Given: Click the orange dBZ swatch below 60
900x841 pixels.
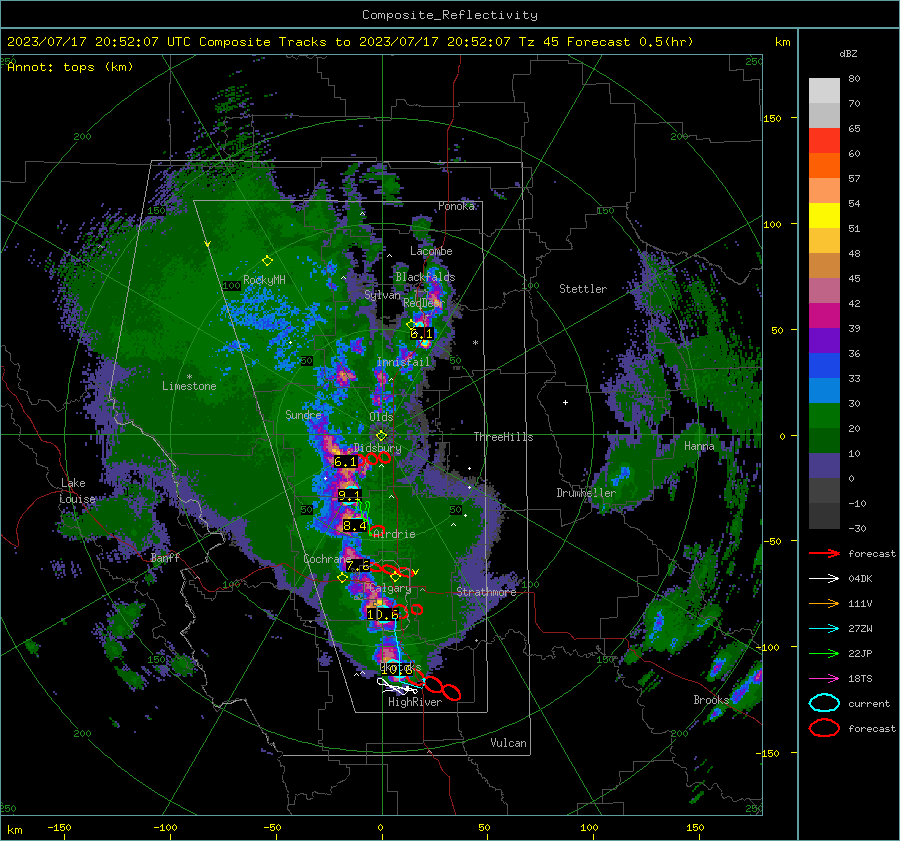Looking at the screenshot, I should click(x=824, y=165).
